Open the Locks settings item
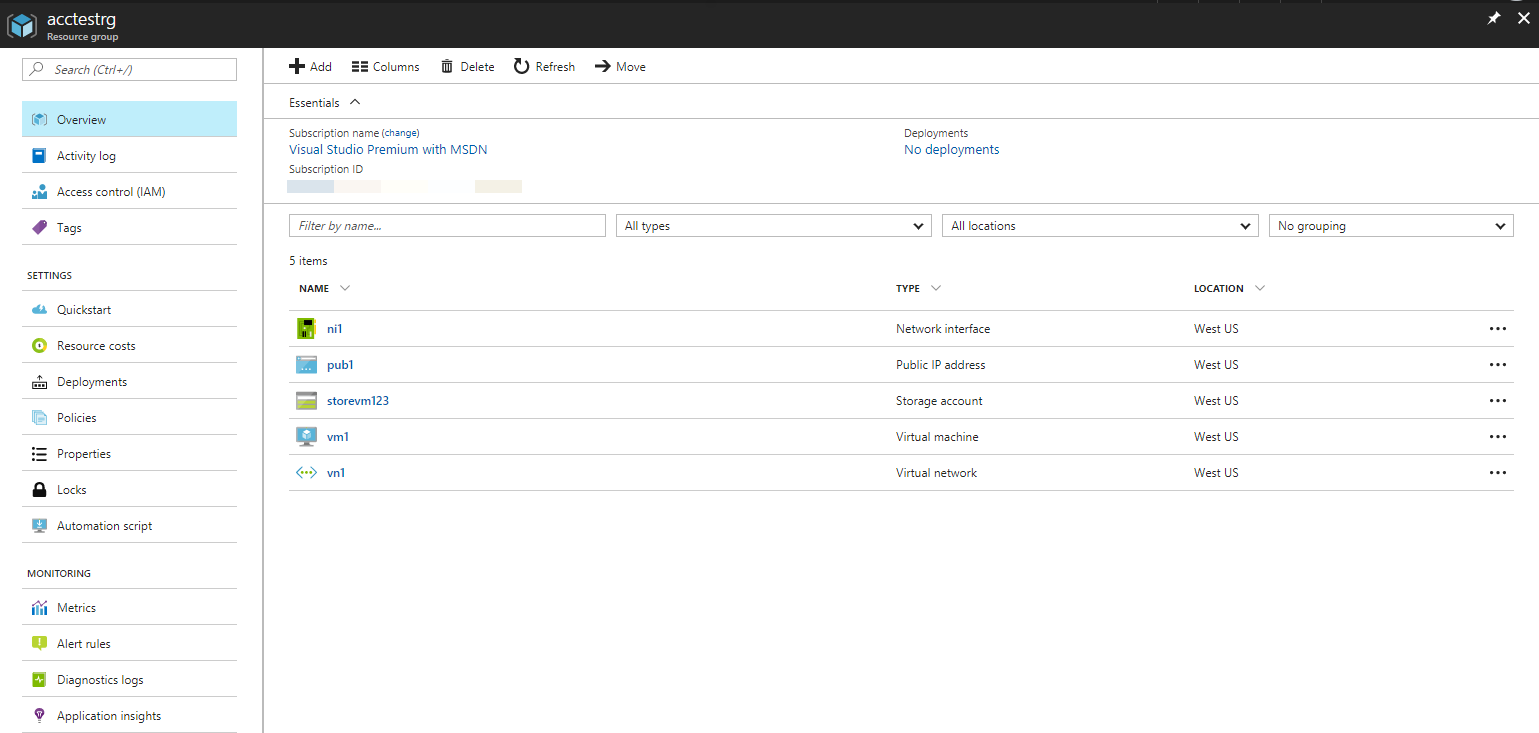Viewport: 1539px width, 733px height. (x=71, y=490)
